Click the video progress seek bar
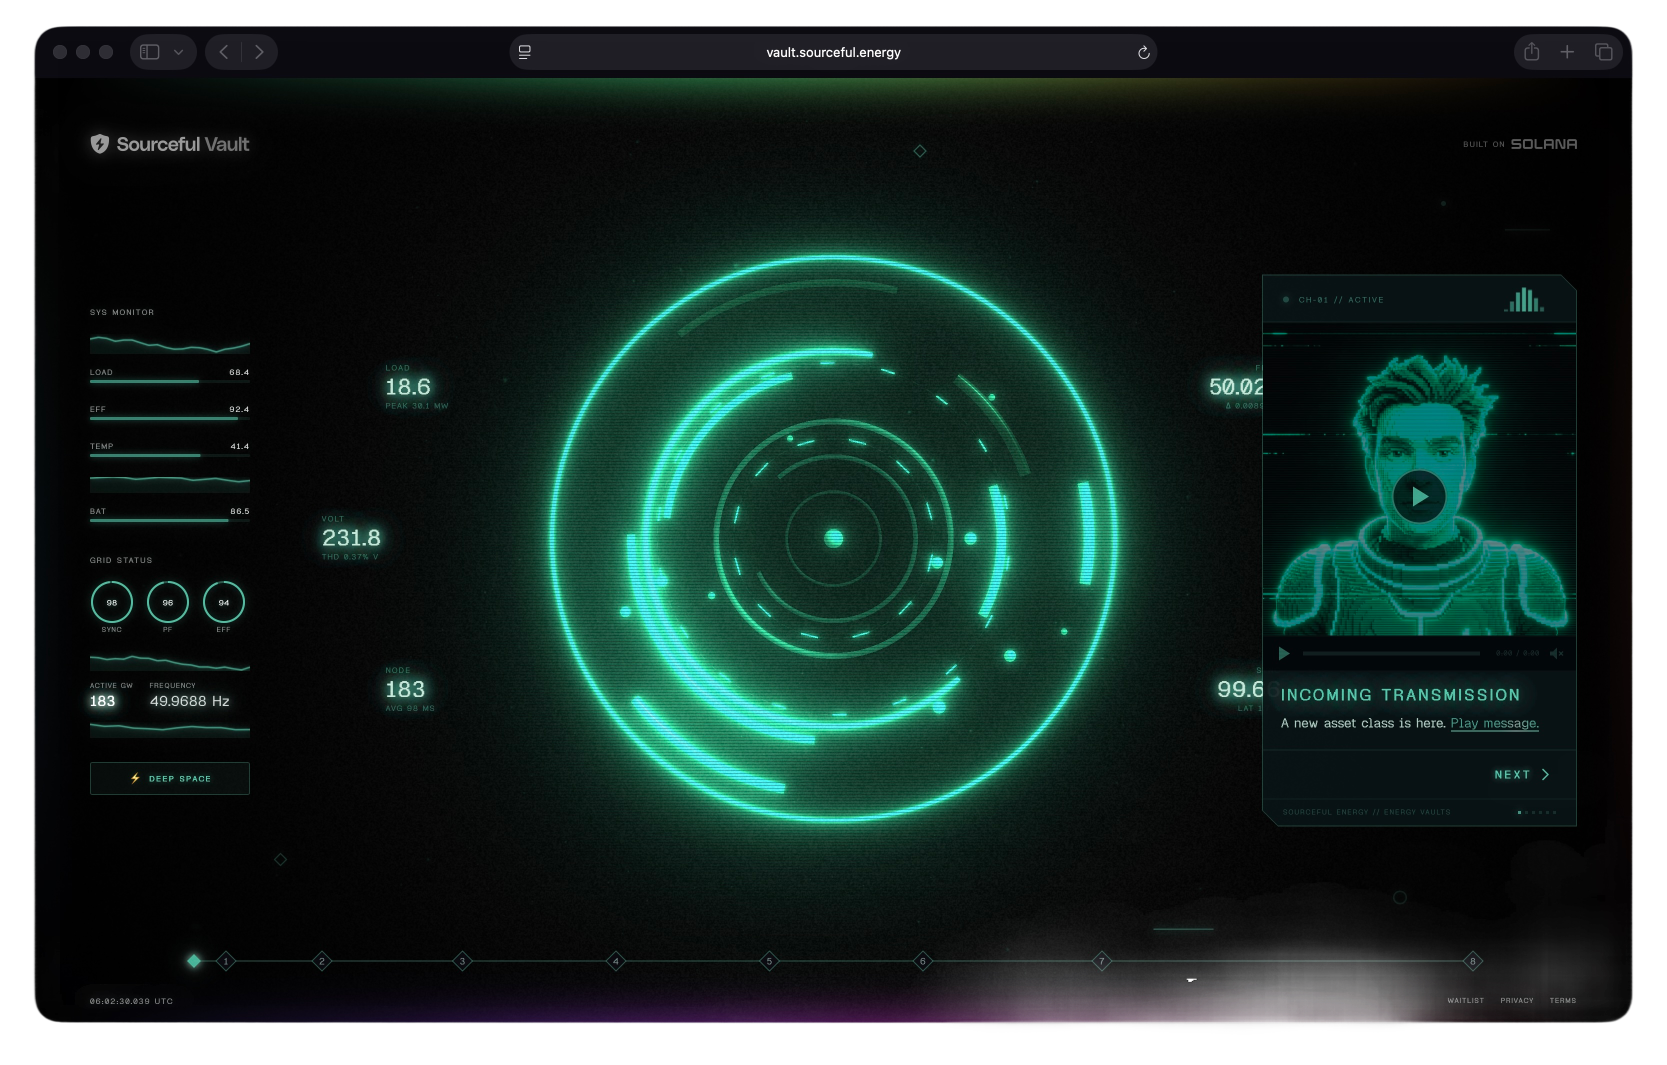The width and height of the screenshot is (1667, 1065). coord(1390,653)
